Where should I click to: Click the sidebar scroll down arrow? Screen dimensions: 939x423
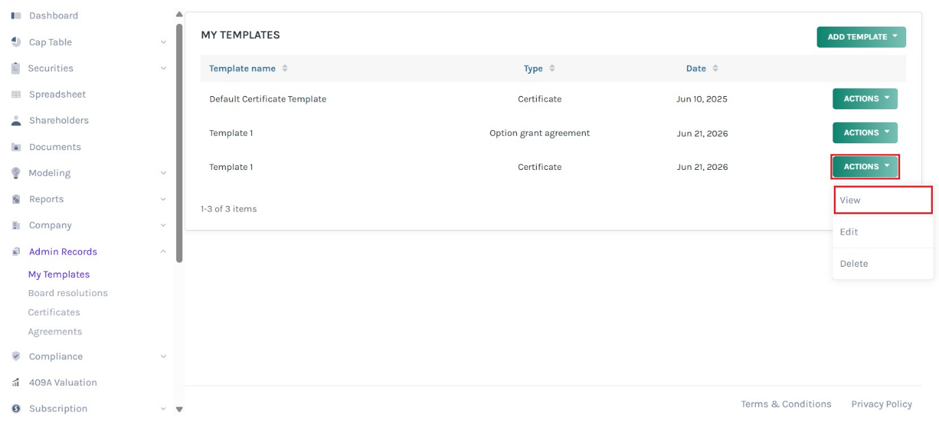click(178, 409)
